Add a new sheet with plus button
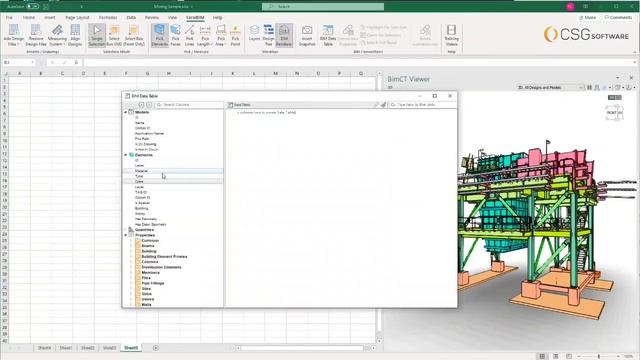This screenshot has width=640, height=360. point(156,348)
